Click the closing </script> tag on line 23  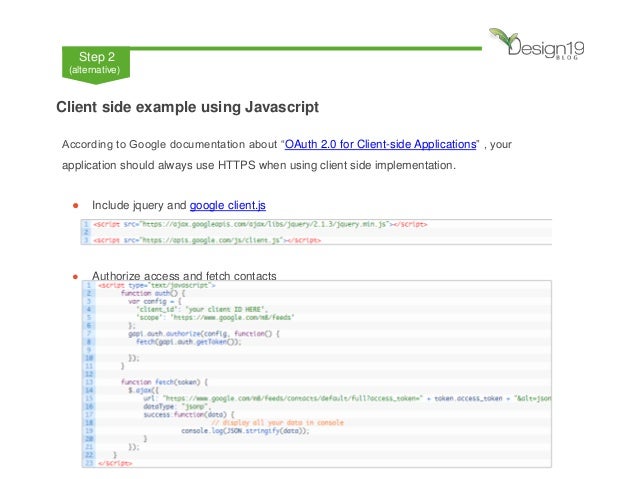(x=115, y=463)
